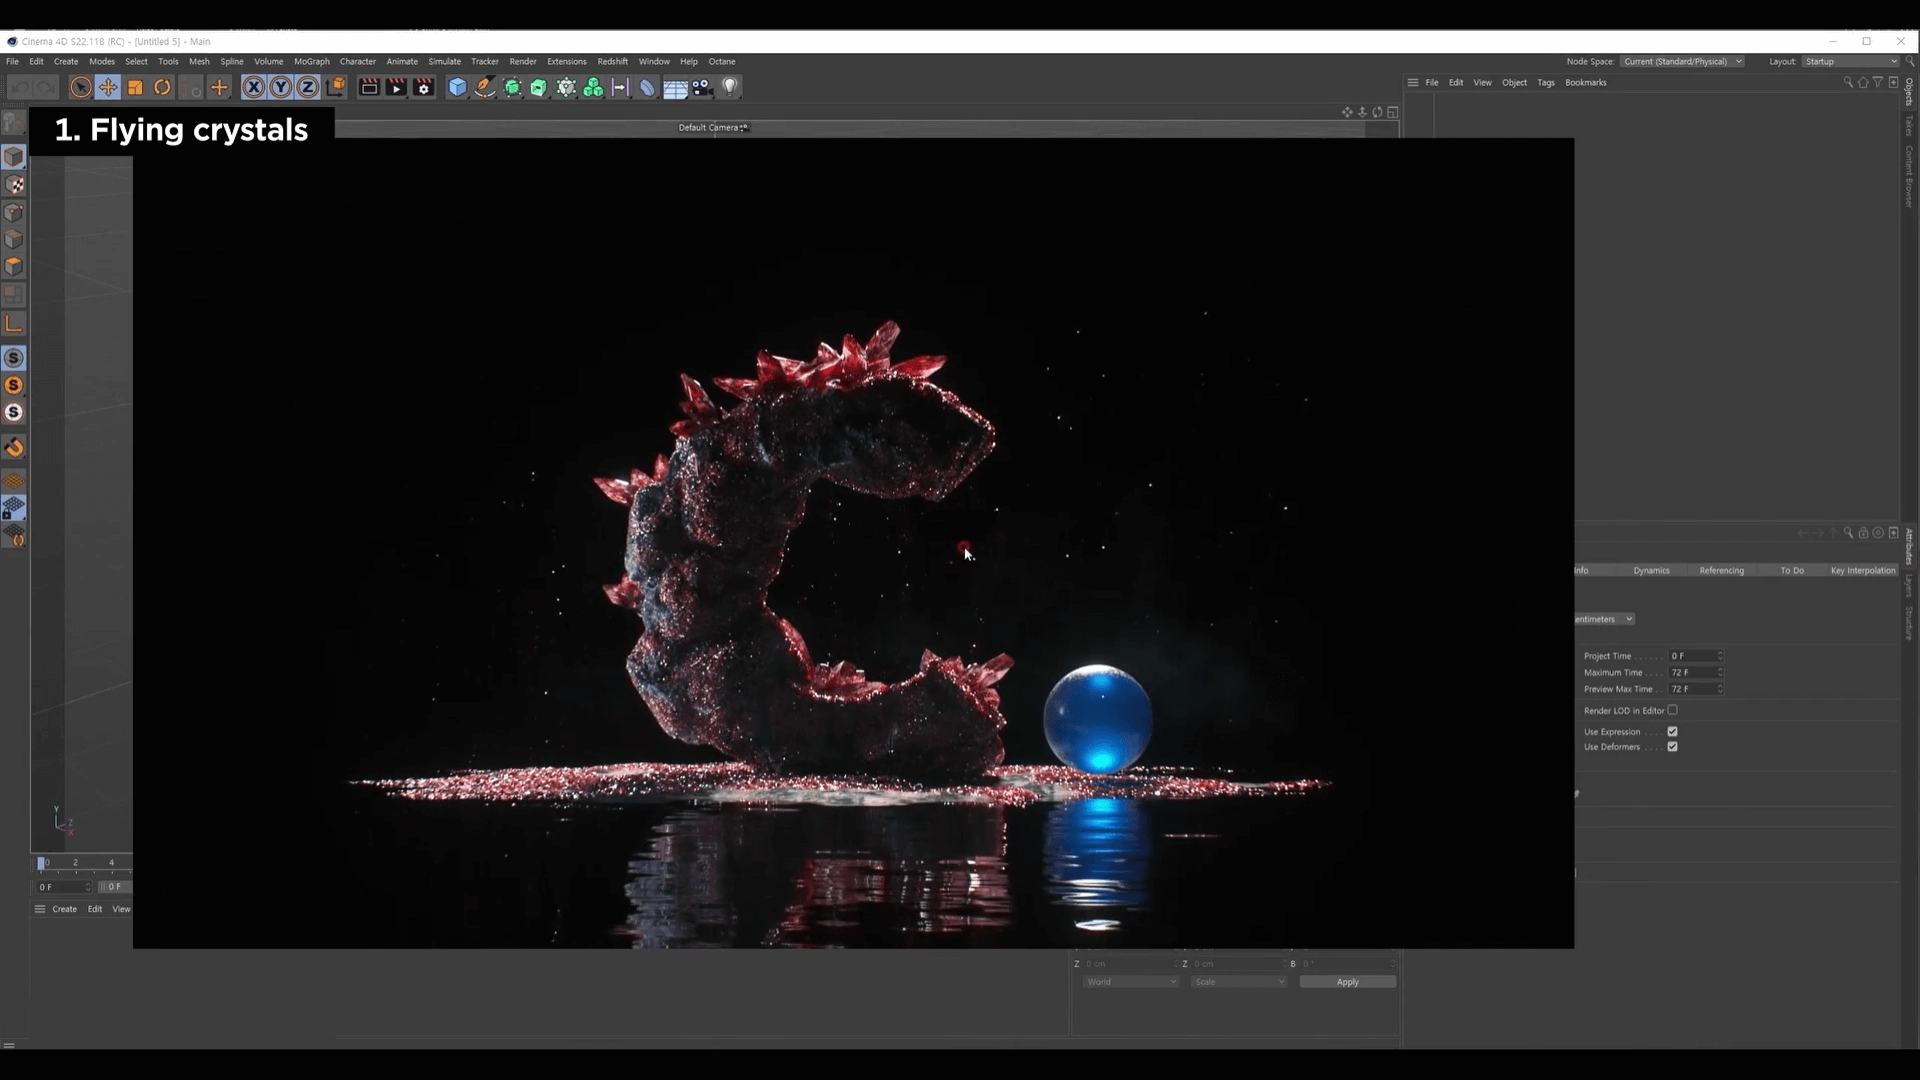Open the MoGraph menu
Viewport: 1920px width, 1080px height.
point(311,62)
